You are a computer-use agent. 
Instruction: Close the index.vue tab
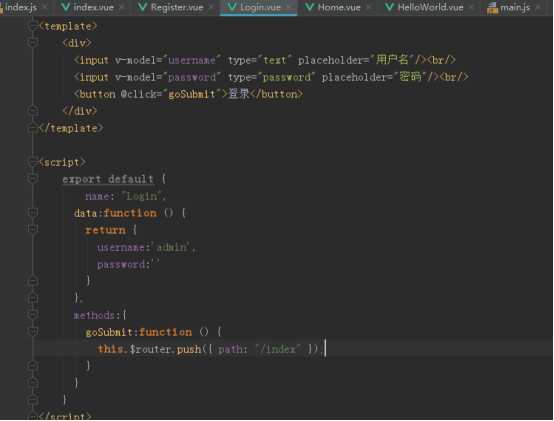(121, 8)
